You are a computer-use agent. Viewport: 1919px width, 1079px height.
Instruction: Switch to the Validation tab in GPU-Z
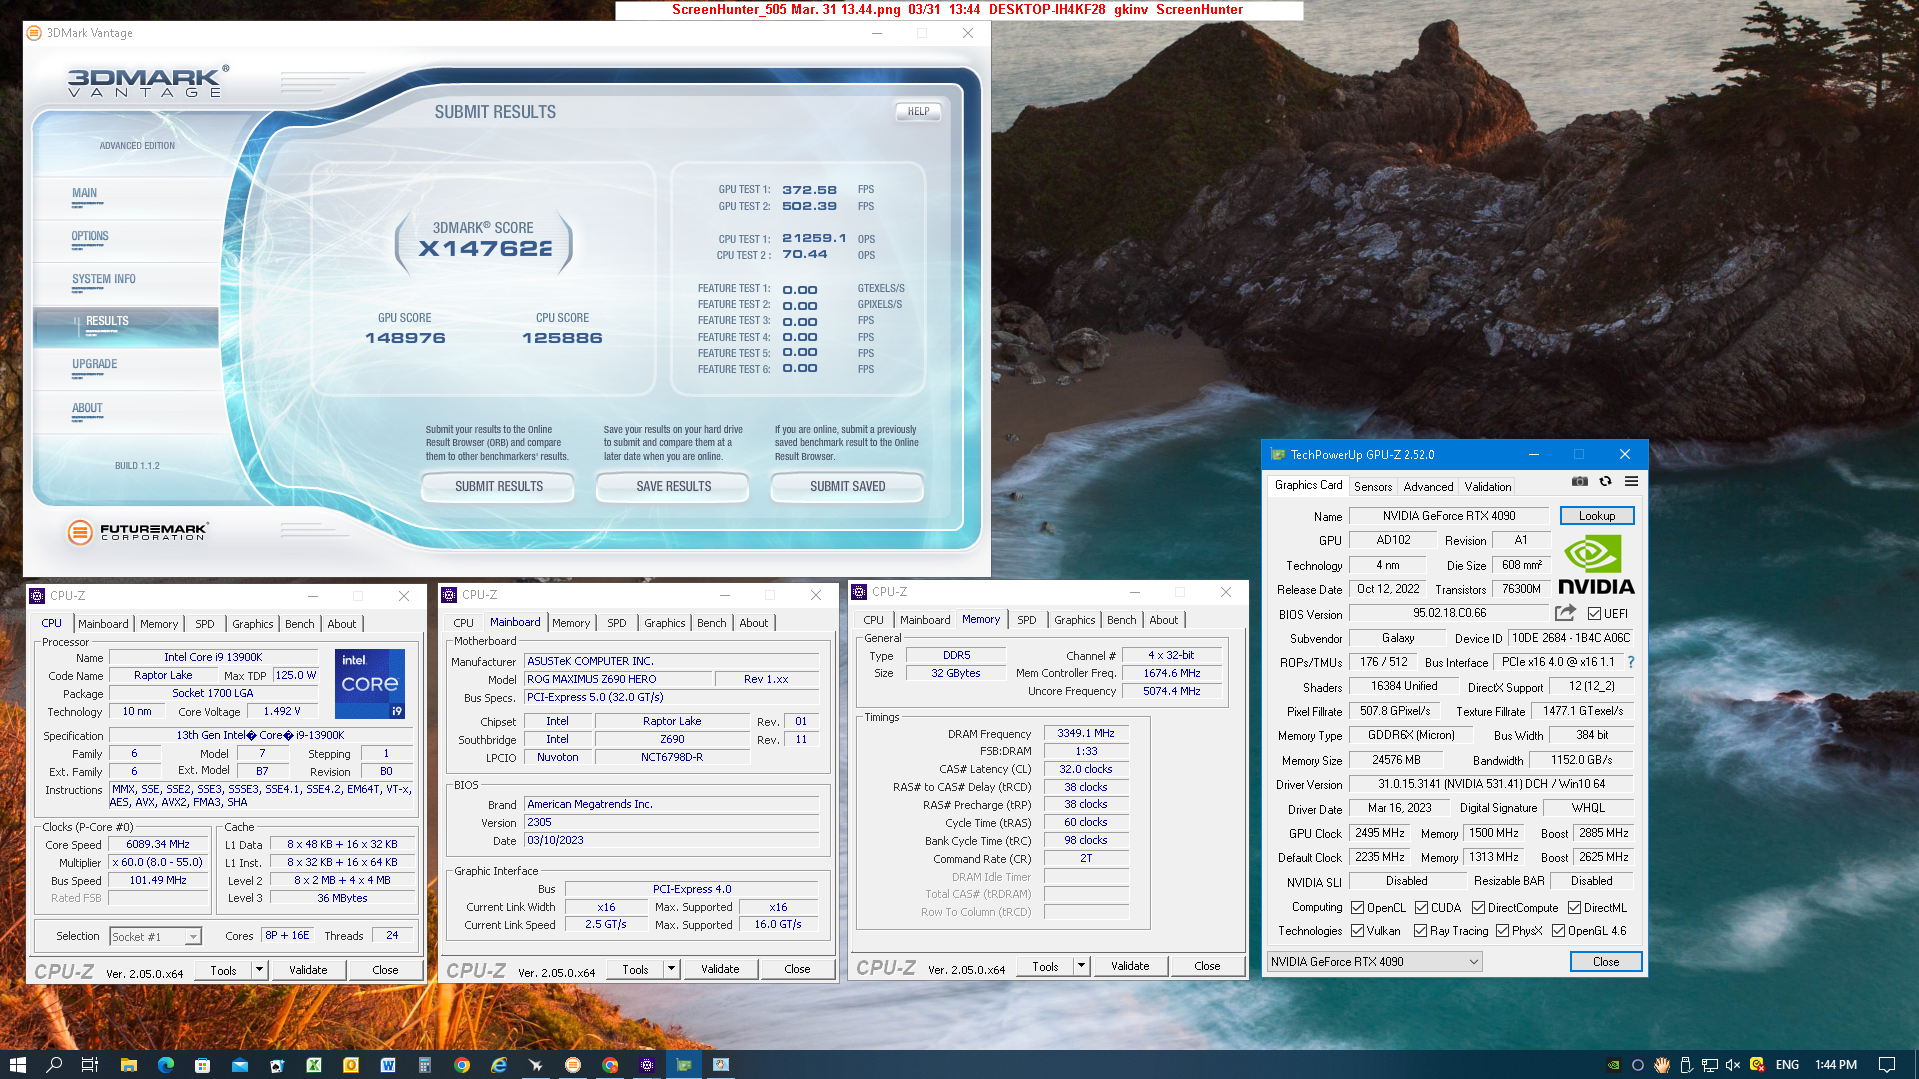click(1487, 487)
